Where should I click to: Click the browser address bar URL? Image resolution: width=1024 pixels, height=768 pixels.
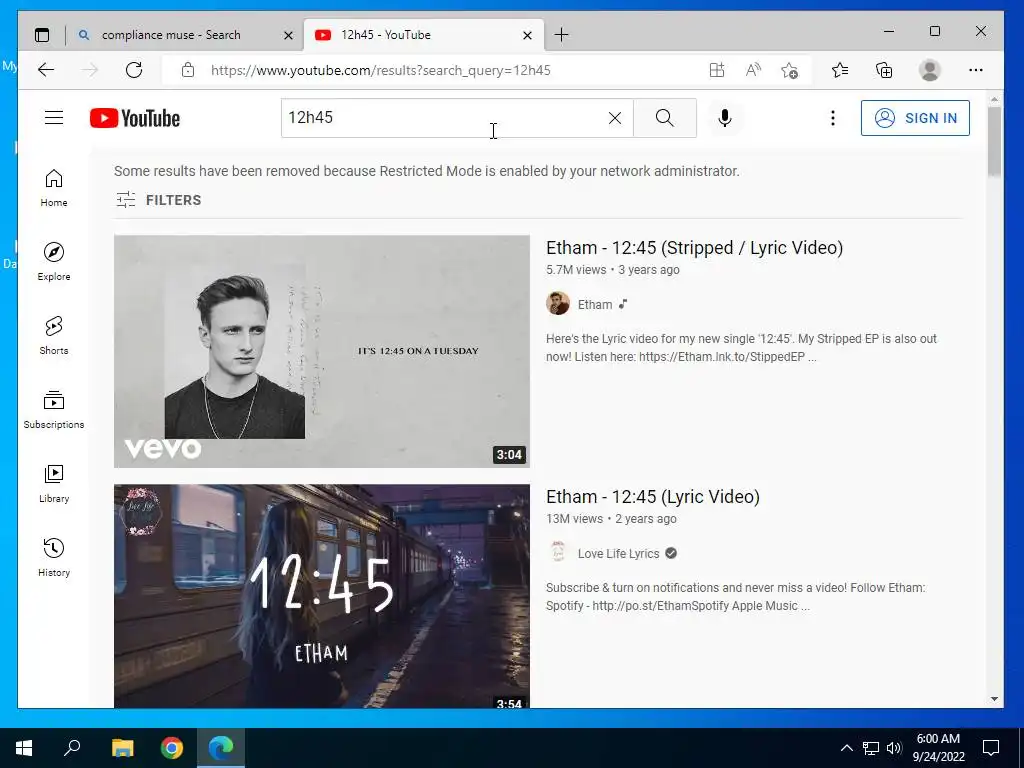[x=381, y=71]
